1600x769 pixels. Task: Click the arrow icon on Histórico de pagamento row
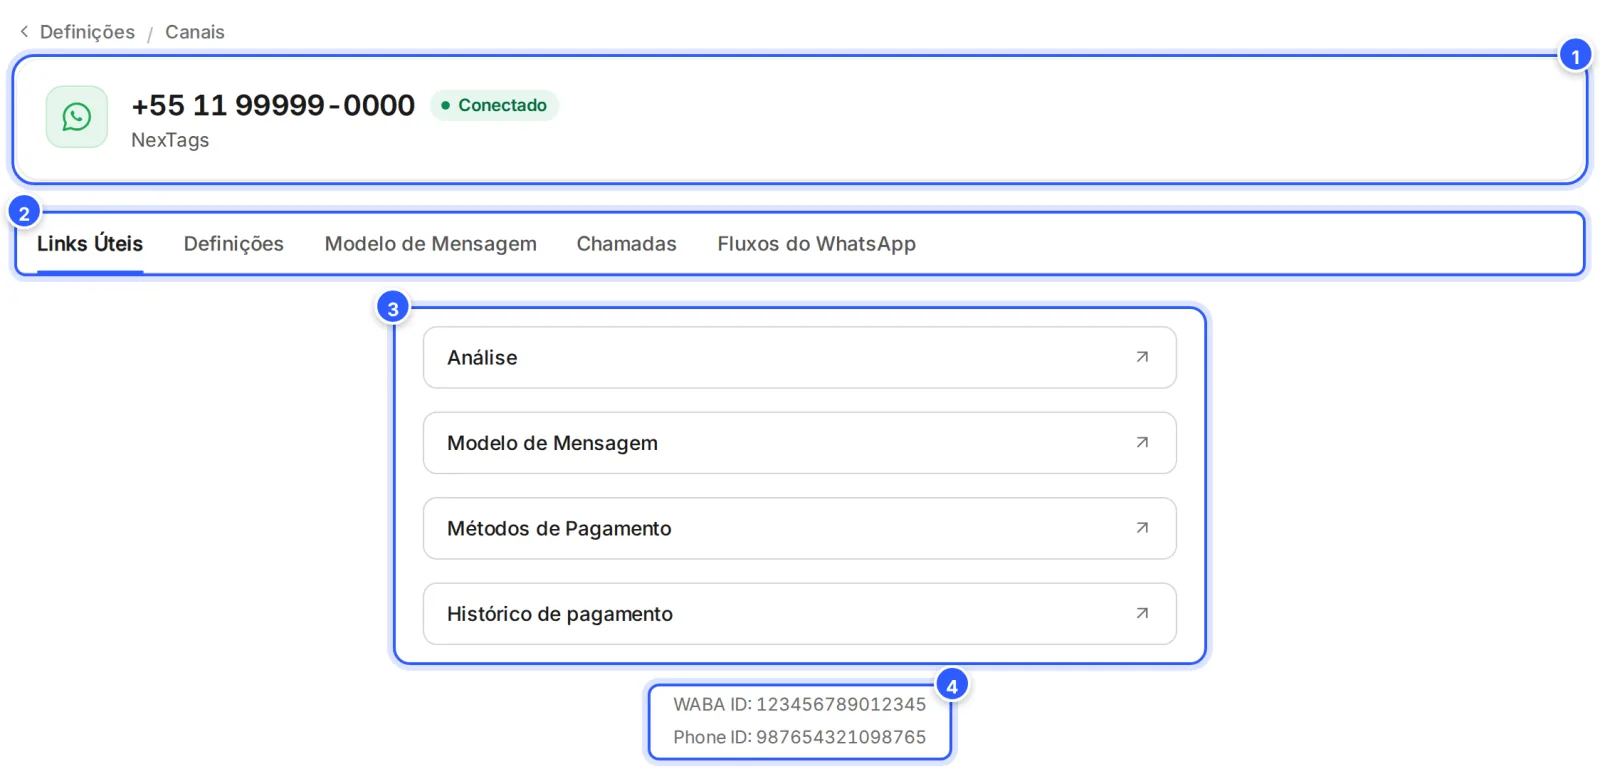click(1142, 613)
